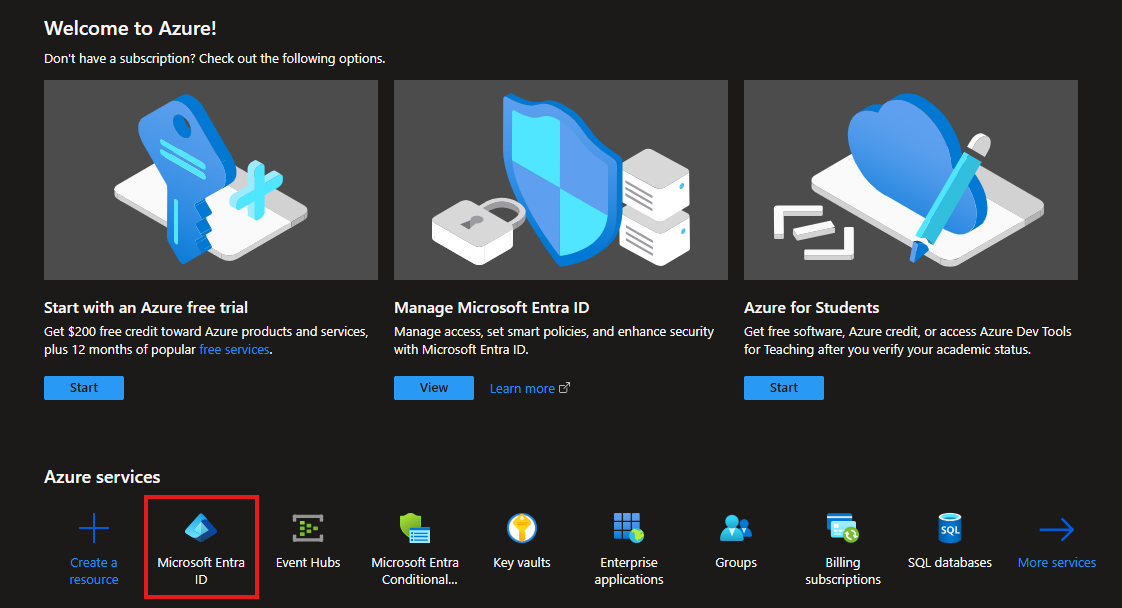Open the Key vaults service icon
Image resolution: width=1122 pixels, height=608 pixels.
coord(522,529)
